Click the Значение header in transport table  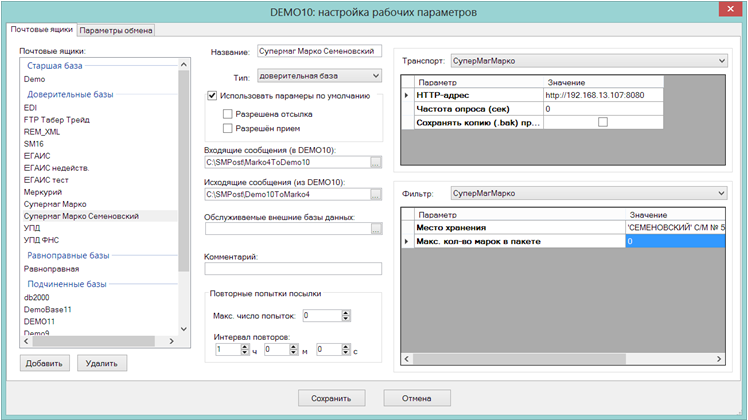pyautogui.click(x=603, y=82)
